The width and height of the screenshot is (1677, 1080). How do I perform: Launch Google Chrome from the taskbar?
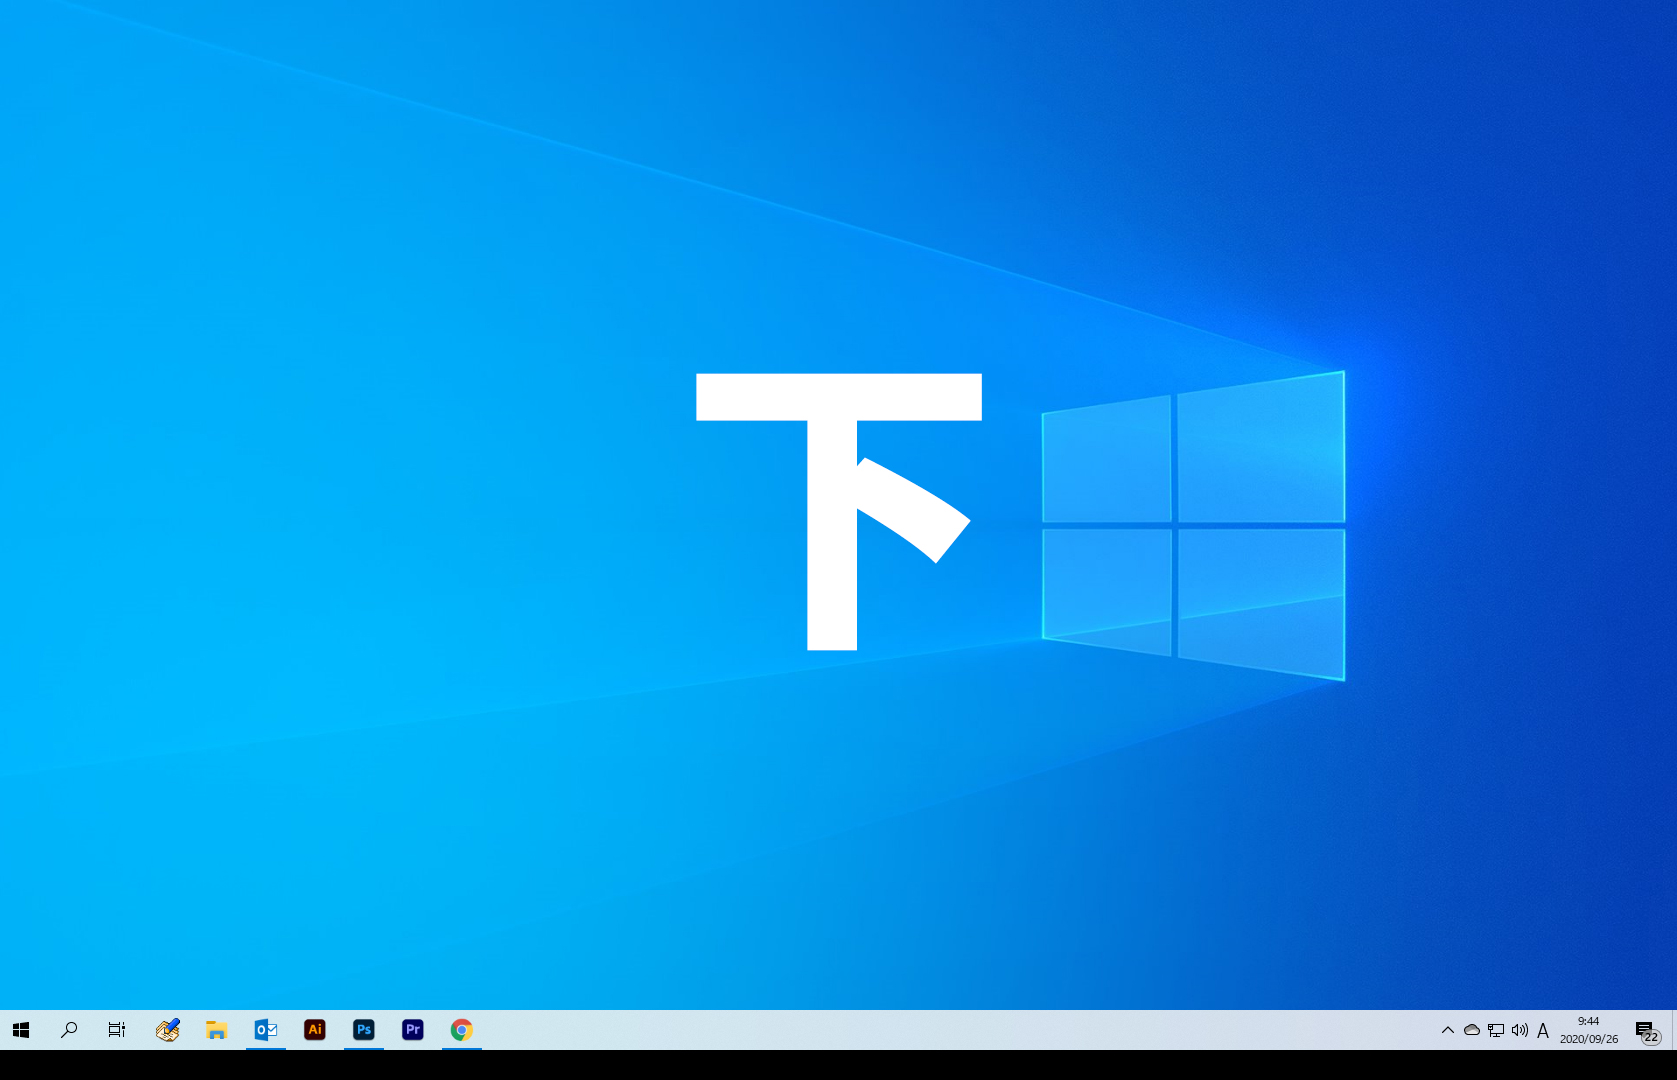coord(461,1030)
